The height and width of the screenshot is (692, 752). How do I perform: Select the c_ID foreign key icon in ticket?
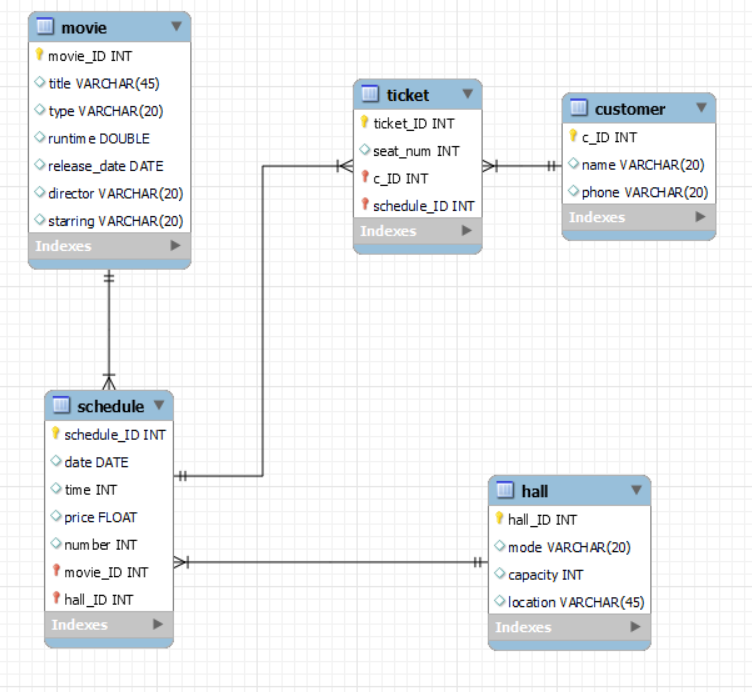(x=365, y=177)
